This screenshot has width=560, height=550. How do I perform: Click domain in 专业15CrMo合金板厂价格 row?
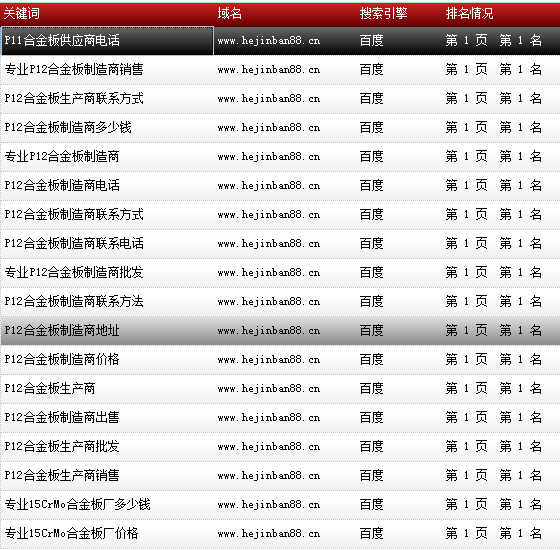269,534
